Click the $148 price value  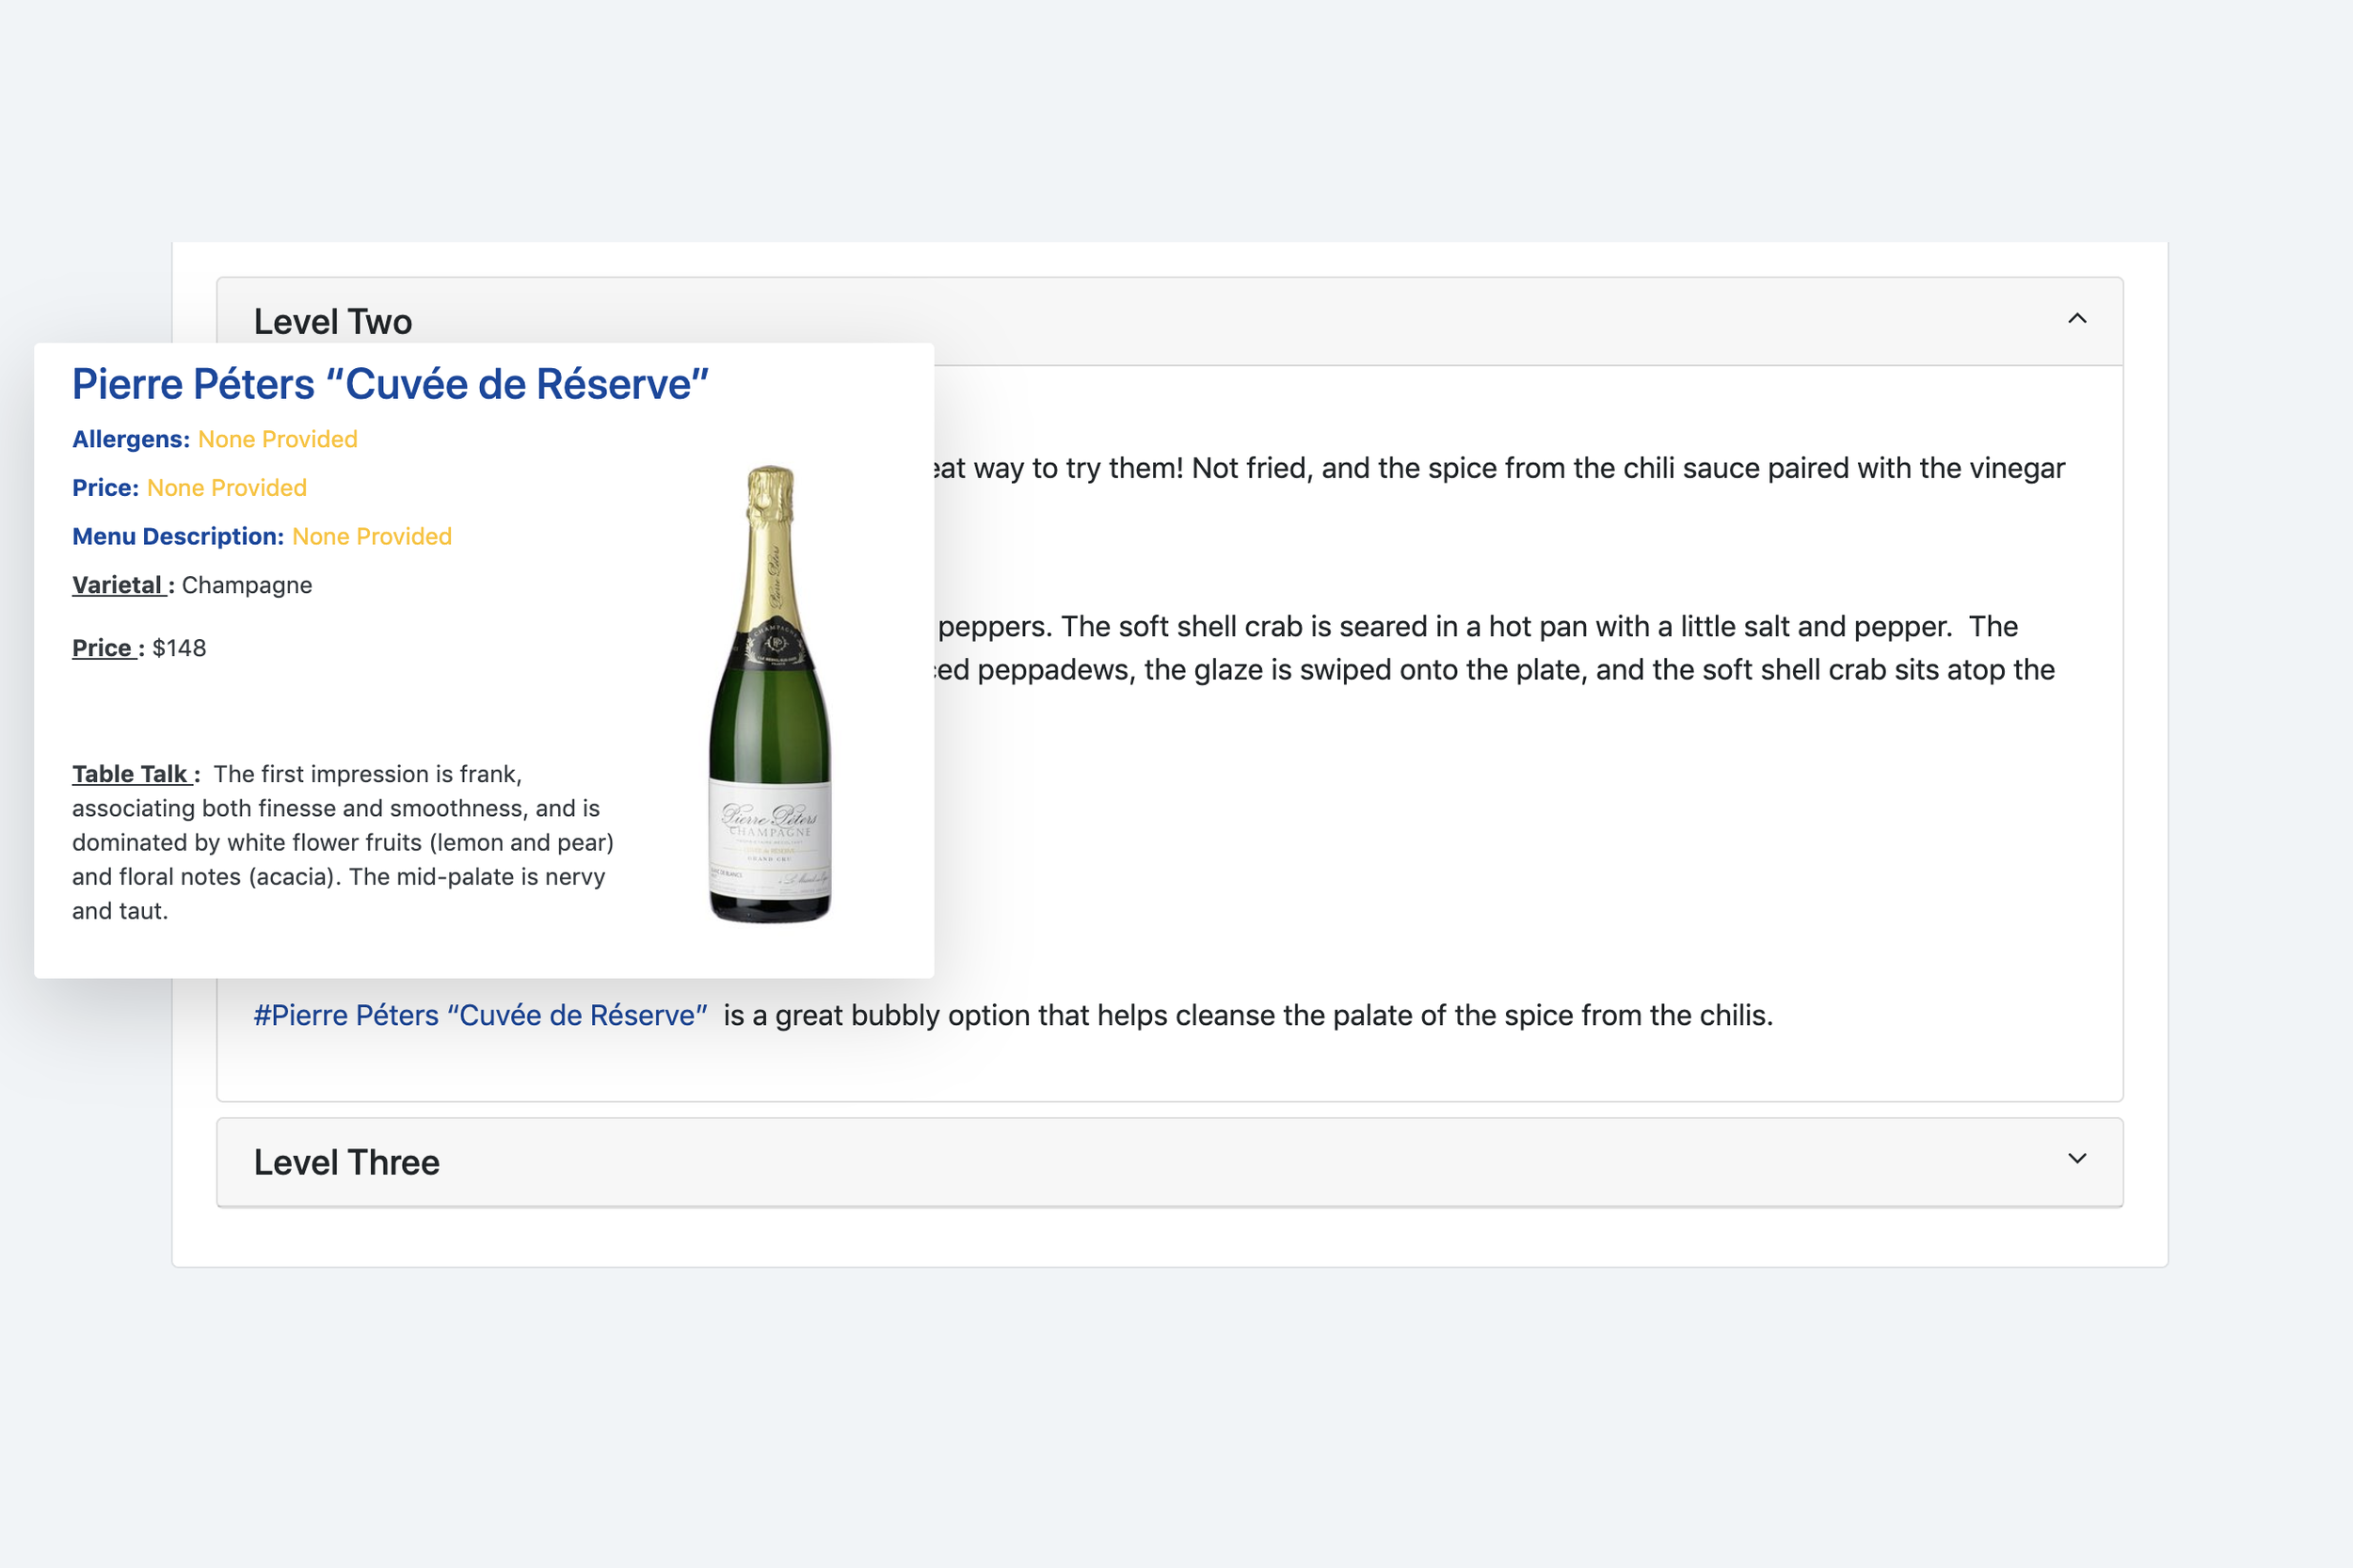point(179,648)
